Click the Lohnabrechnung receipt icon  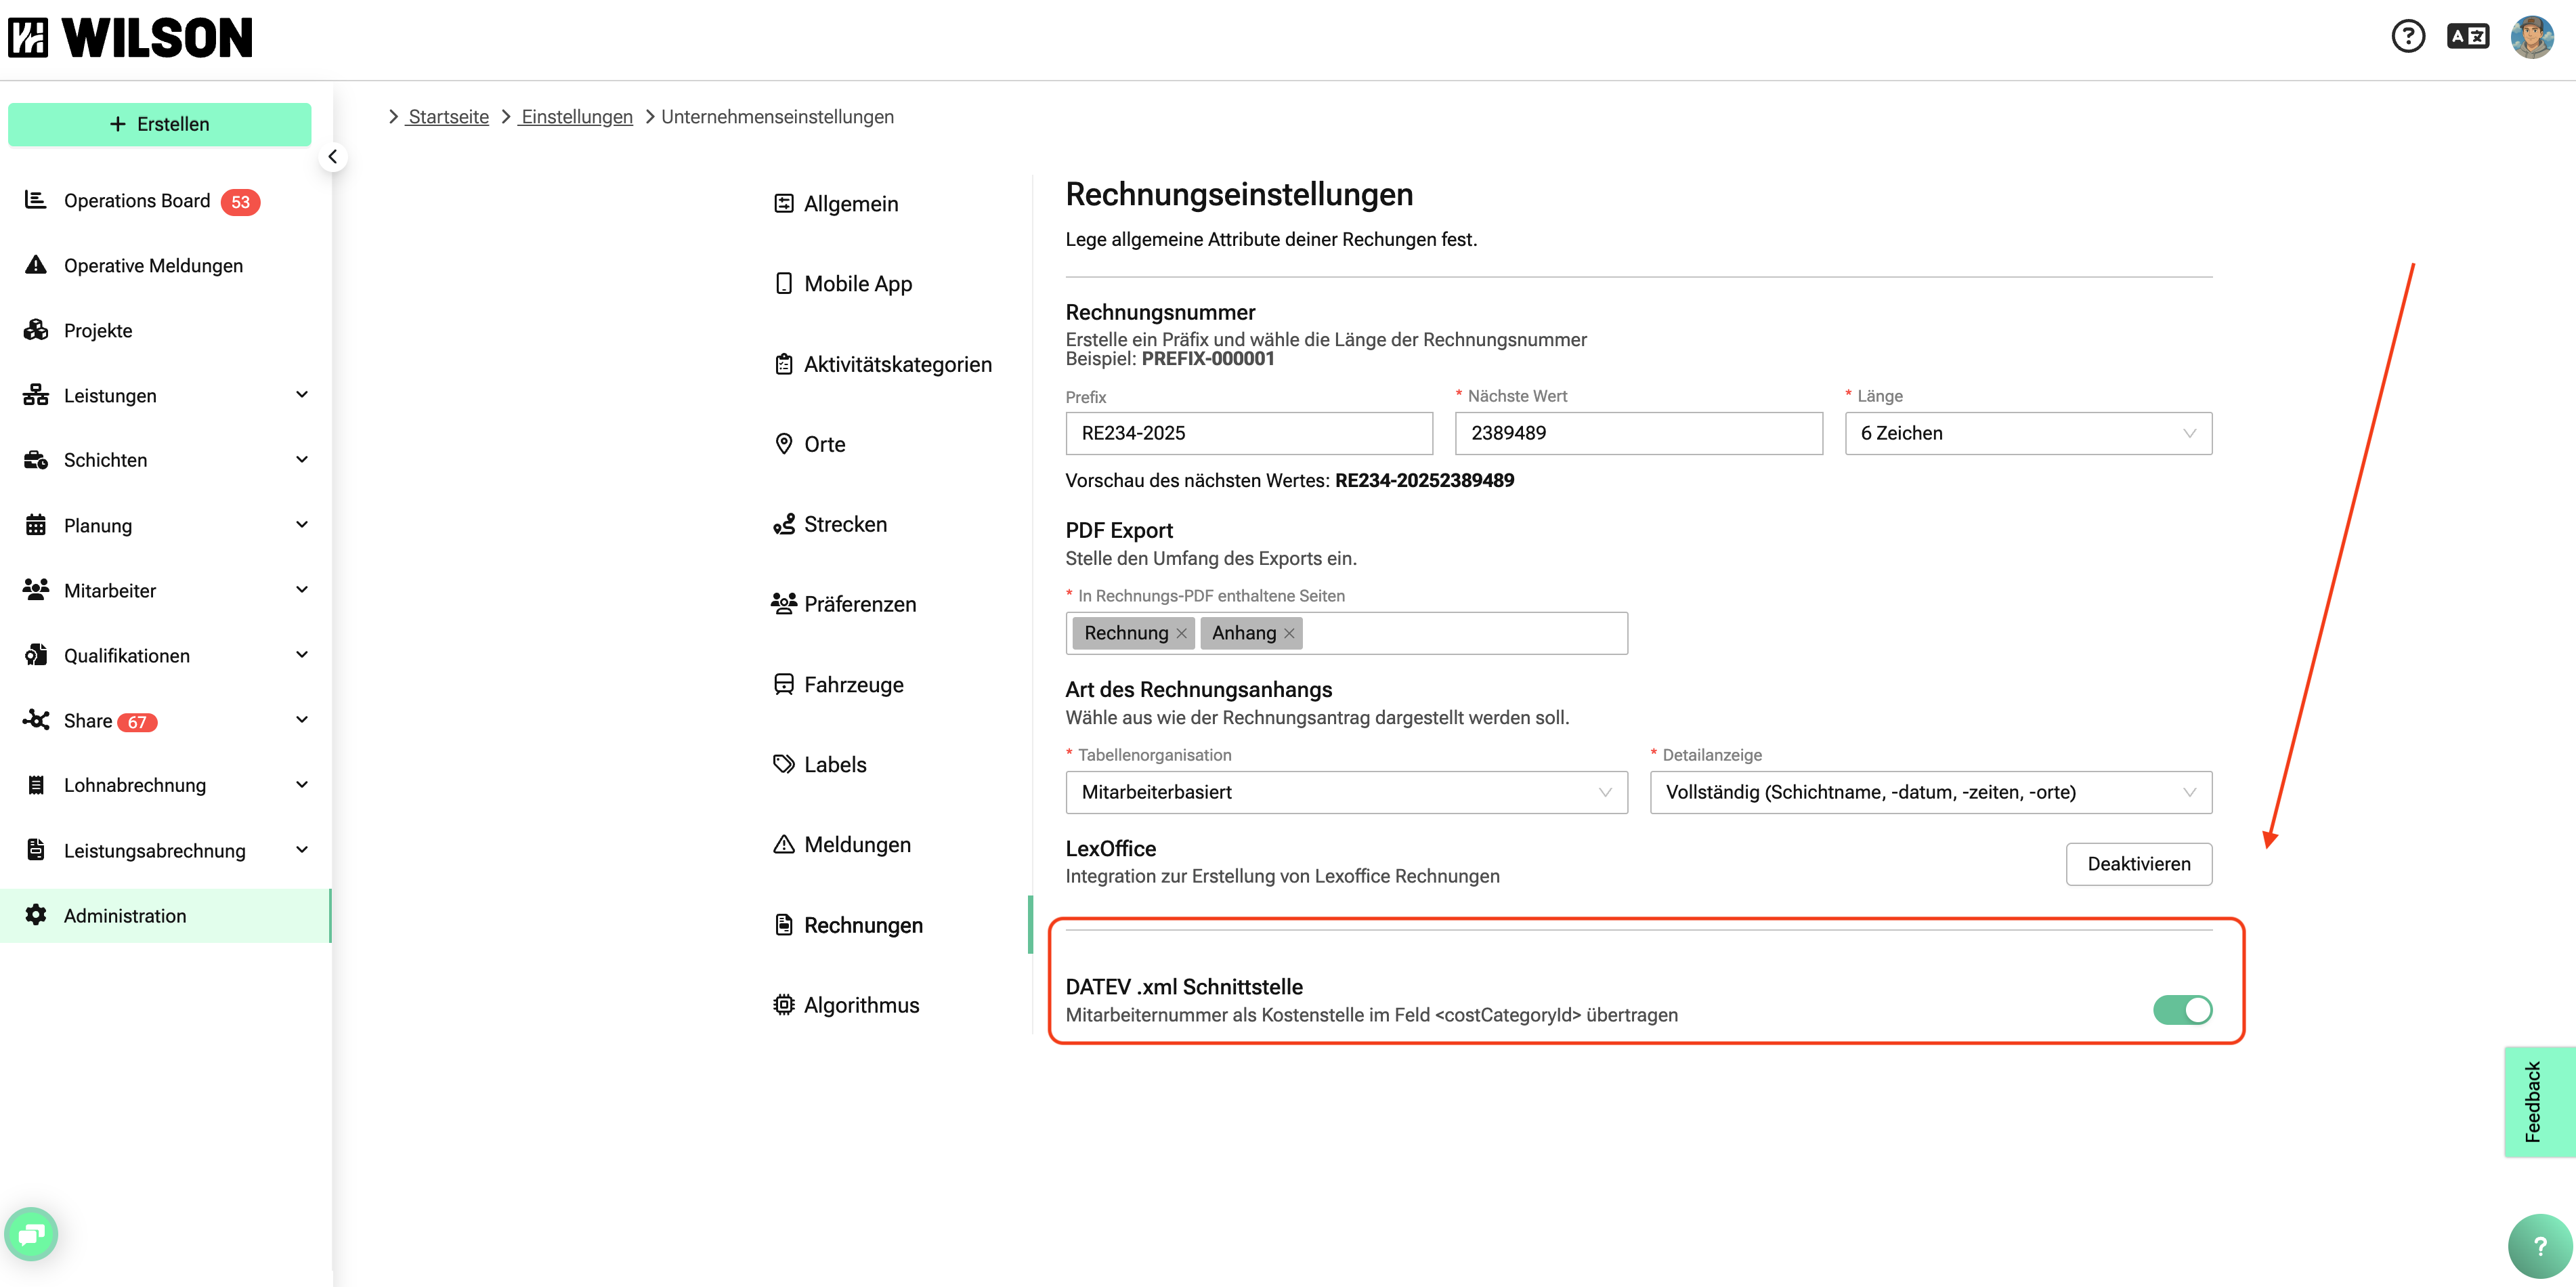pyautogui.click(x=36, y=785)
